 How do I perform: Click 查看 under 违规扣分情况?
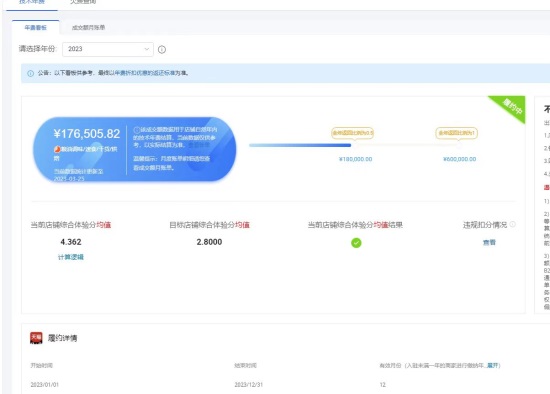[x=489, y=242]
